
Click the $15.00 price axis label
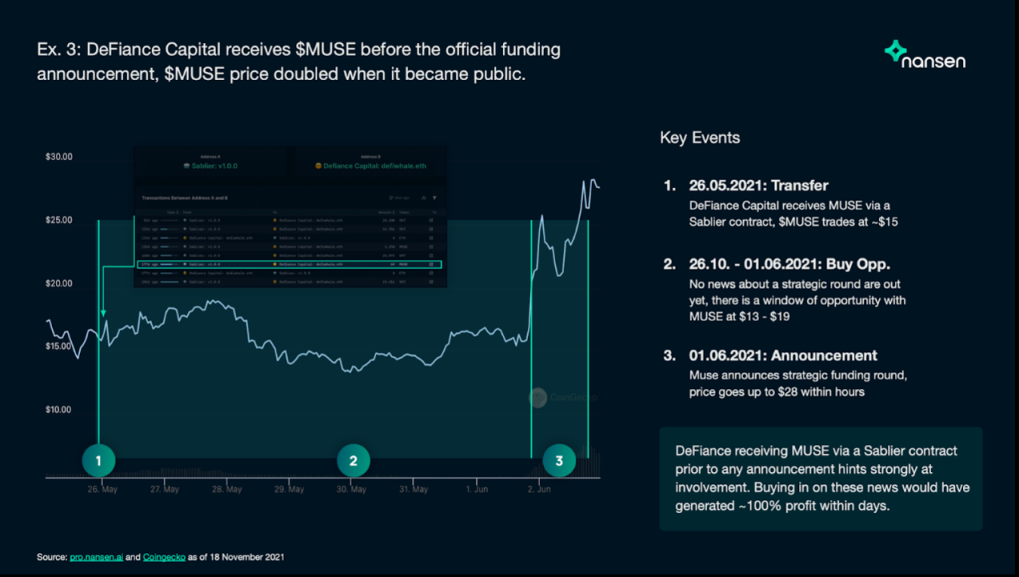pos(58,346)
